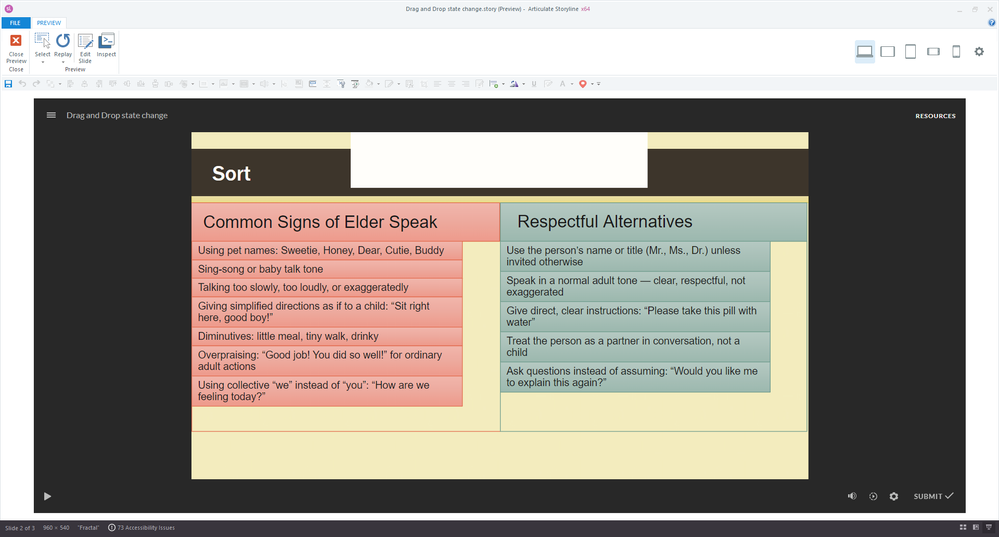Switch to phone portrait preview
Viewport: 999px width, 537px height.
[955, 52]
